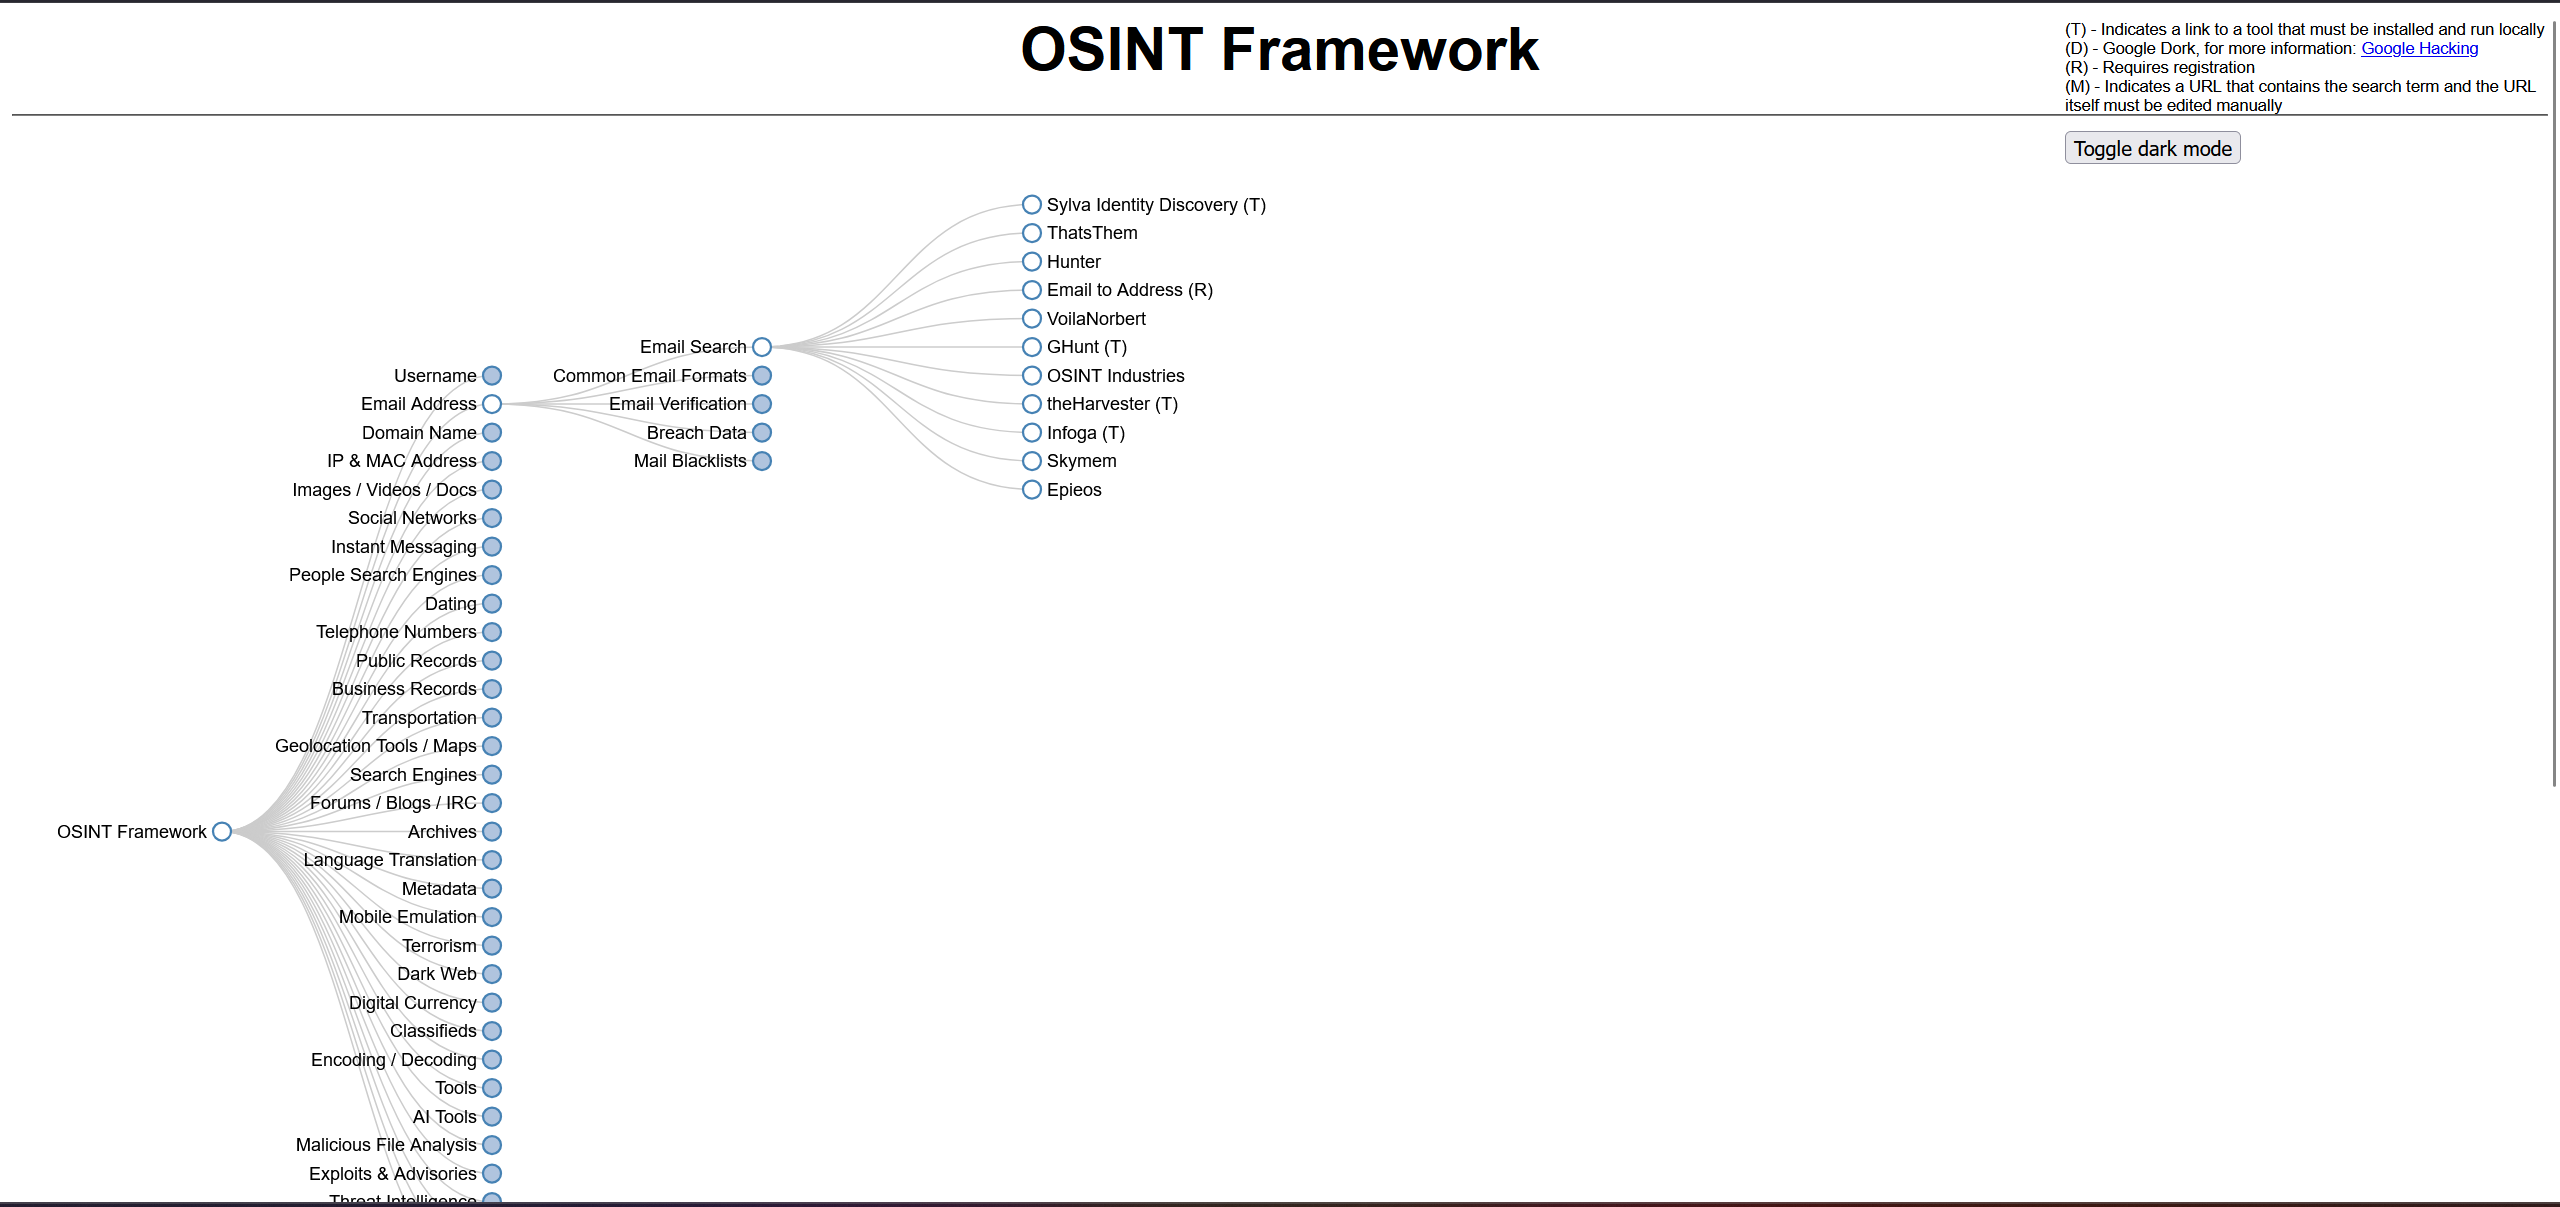This screenshot has width=2560, height=1207.
Task: Expand the Breach Data branch
Action: point(762,433)
